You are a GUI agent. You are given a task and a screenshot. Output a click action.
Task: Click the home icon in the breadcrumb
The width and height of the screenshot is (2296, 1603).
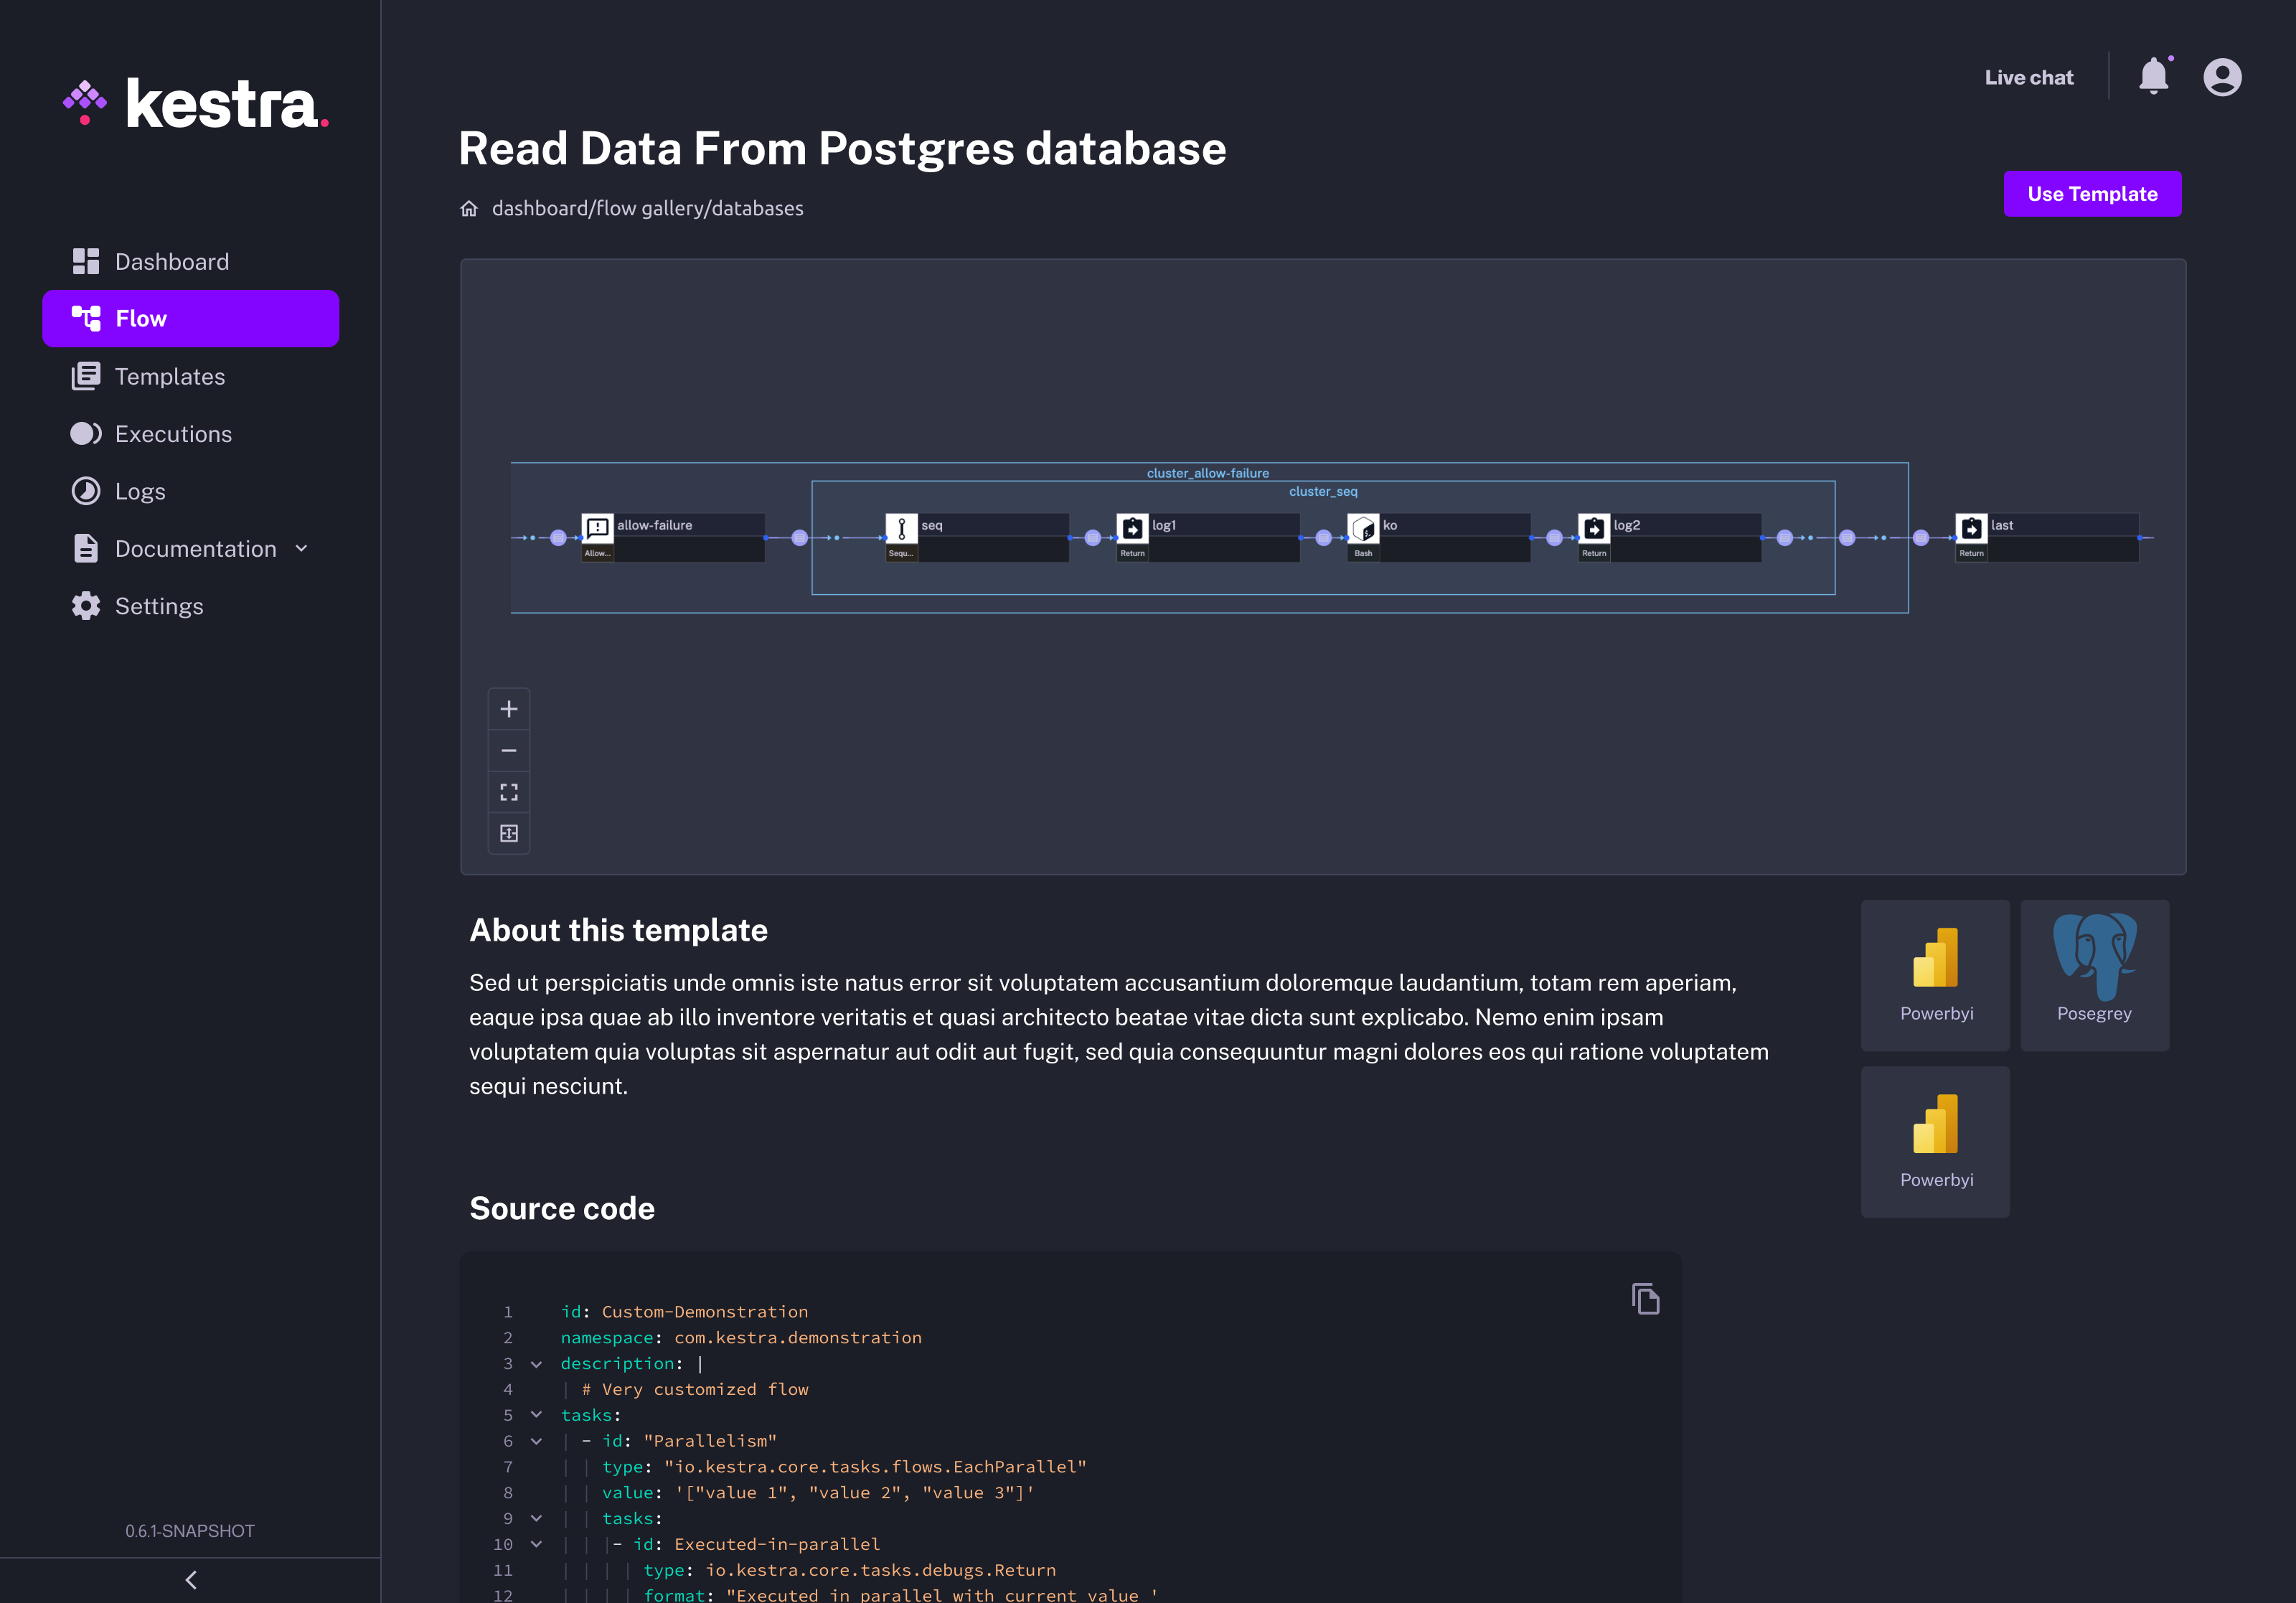(469, 208)
